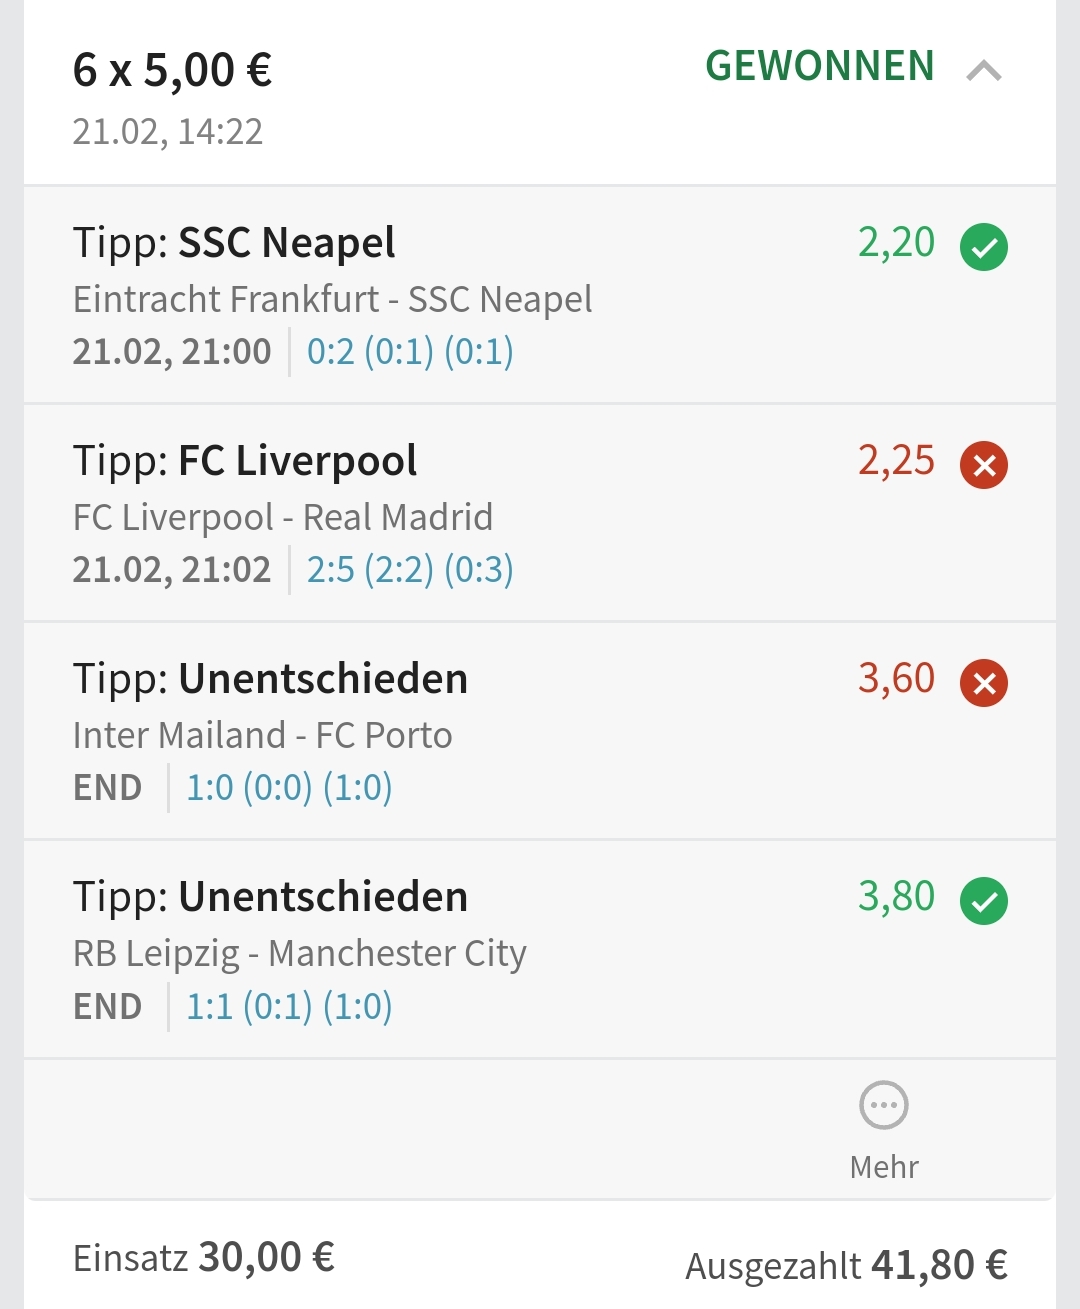Open the Inter Mailand - FC Porto match
This screenshot has height=1309, width=1080.
(x=262, y=735)
